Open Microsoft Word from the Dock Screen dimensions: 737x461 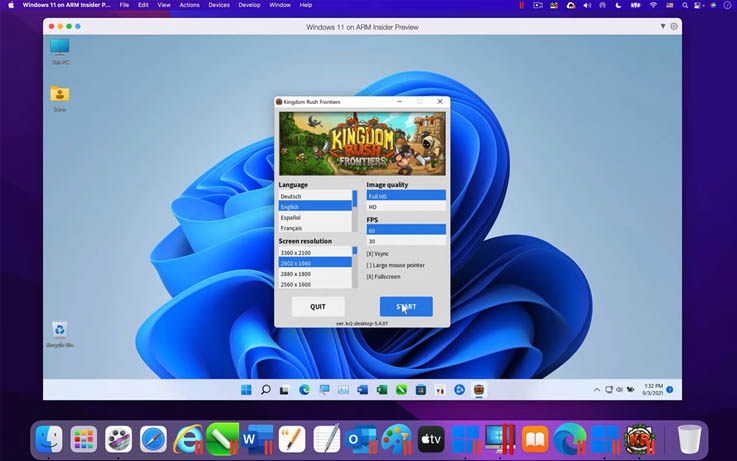[x=258, y=439]
